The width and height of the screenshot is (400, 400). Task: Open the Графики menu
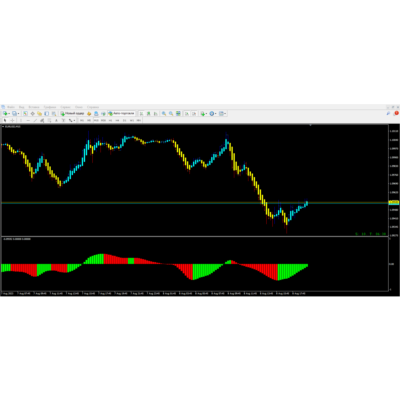pos(50,107)
